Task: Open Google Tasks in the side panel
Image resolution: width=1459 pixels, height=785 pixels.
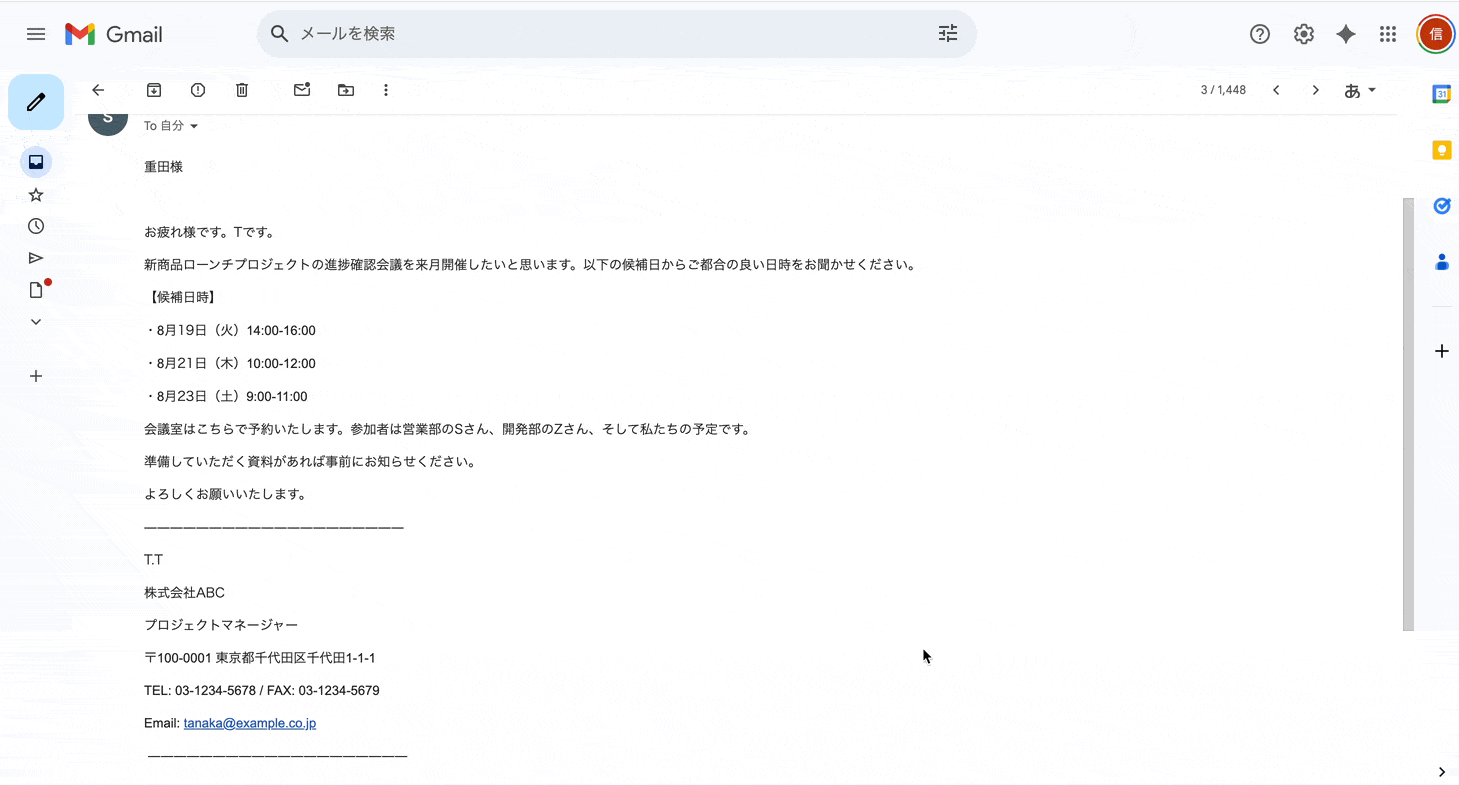Action: pos(1441,205)
